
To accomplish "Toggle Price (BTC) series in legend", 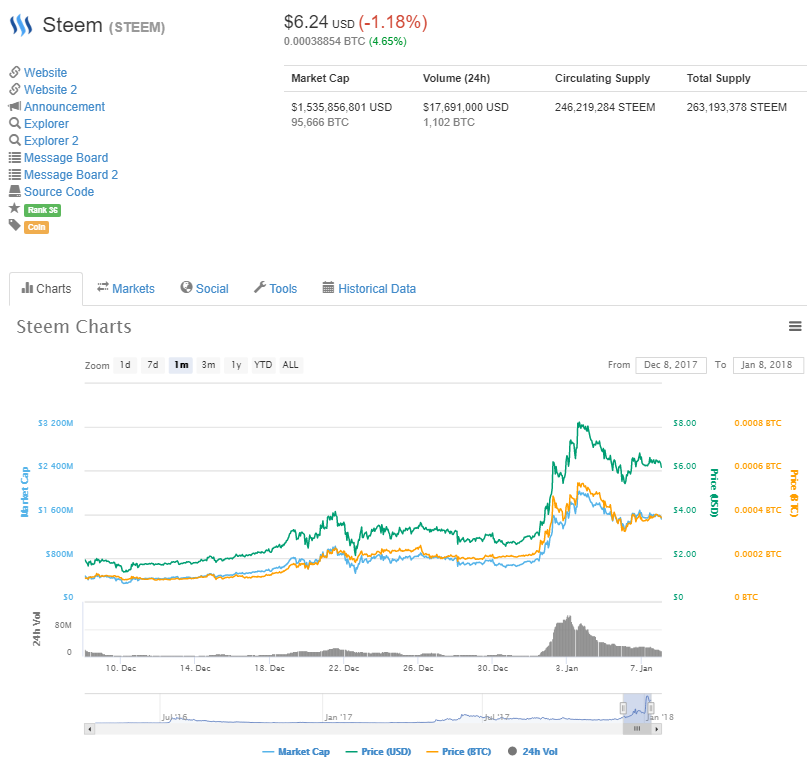I will (x=459, y=752).
